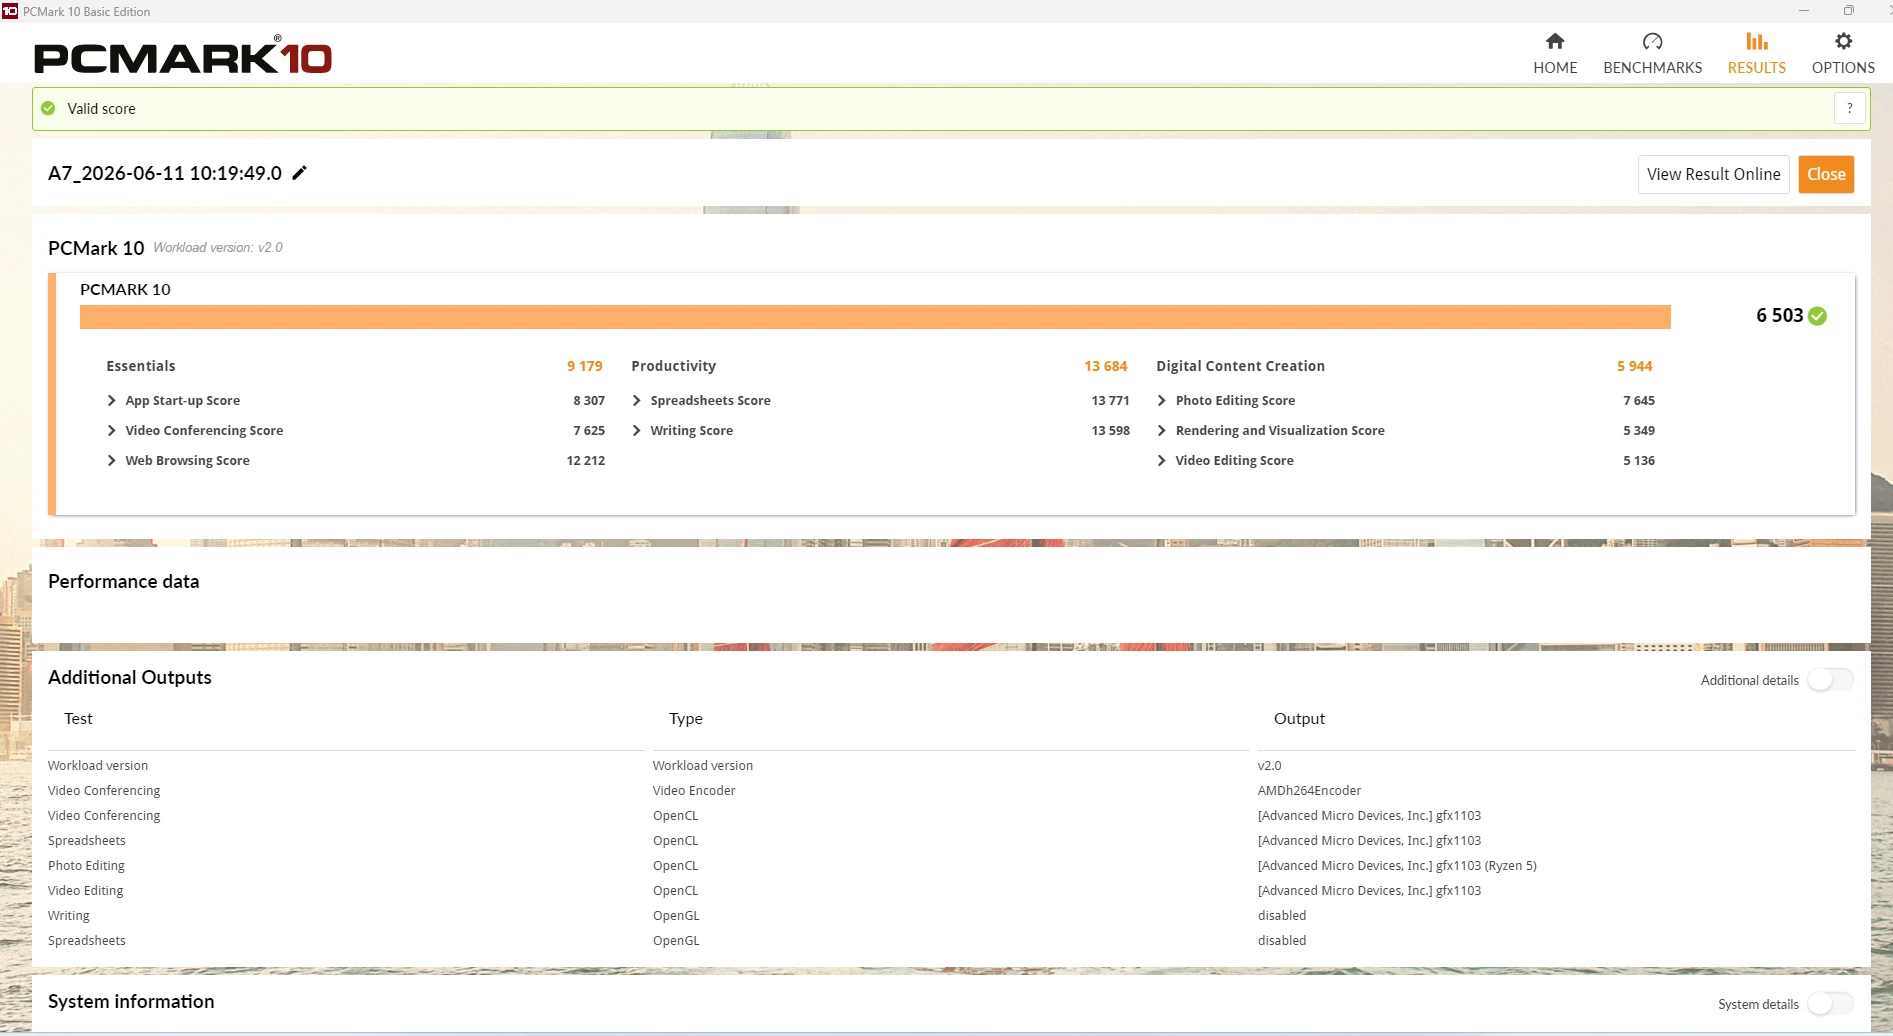Click the View Result Online button
Screen dimensions: 1893x1036
(x=1713, y=174)
